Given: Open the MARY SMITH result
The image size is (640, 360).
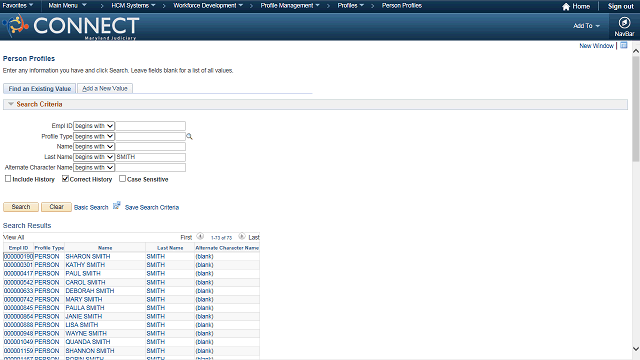Looking at the screenshot, I should pos(84,299).
